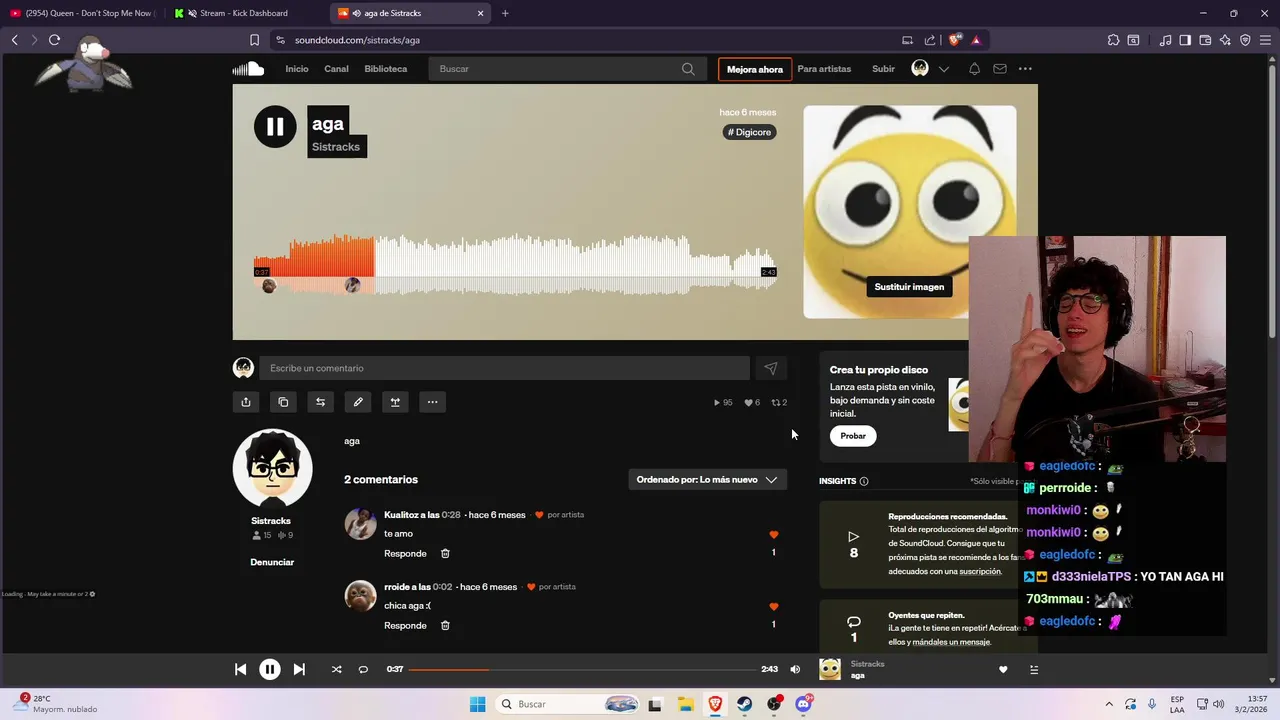The width and height of the screenshot is (1280, 720).
Task: Toggle like heart in bottom player bar
Action: click(x=1003, y=670)
